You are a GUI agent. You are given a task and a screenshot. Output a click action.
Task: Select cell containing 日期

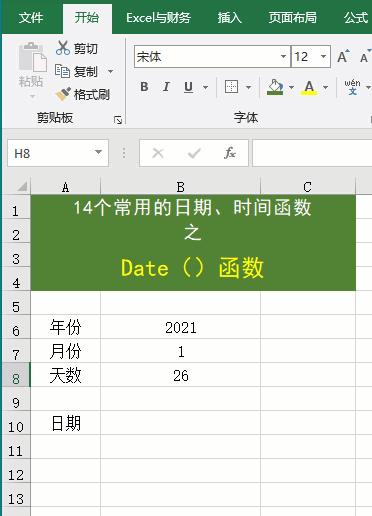click(x=65, y=423)
